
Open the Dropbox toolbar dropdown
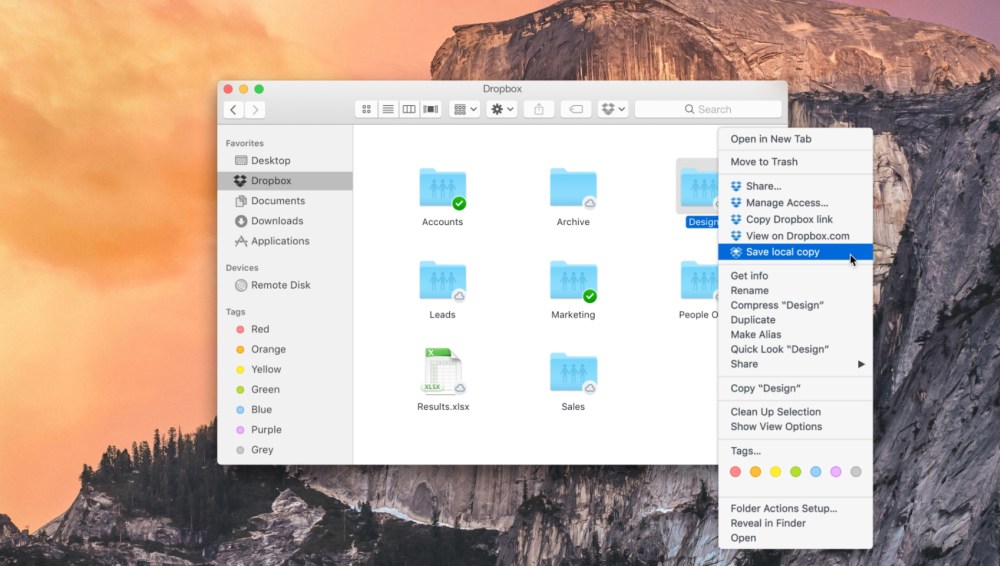coord(613,109)
